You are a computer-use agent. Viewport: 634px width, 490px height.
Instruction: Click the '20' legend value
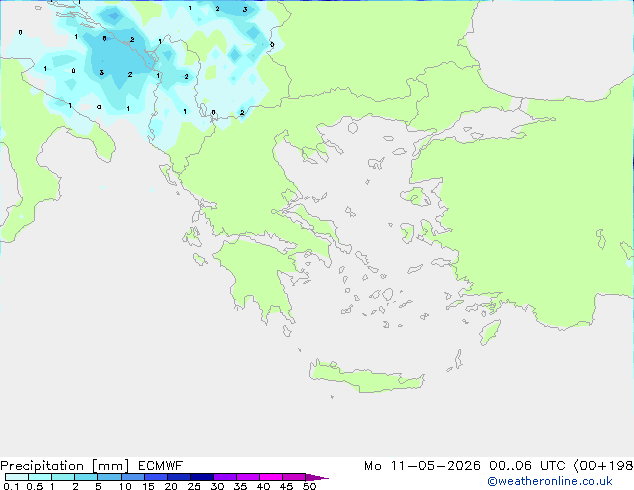point(171,486)
